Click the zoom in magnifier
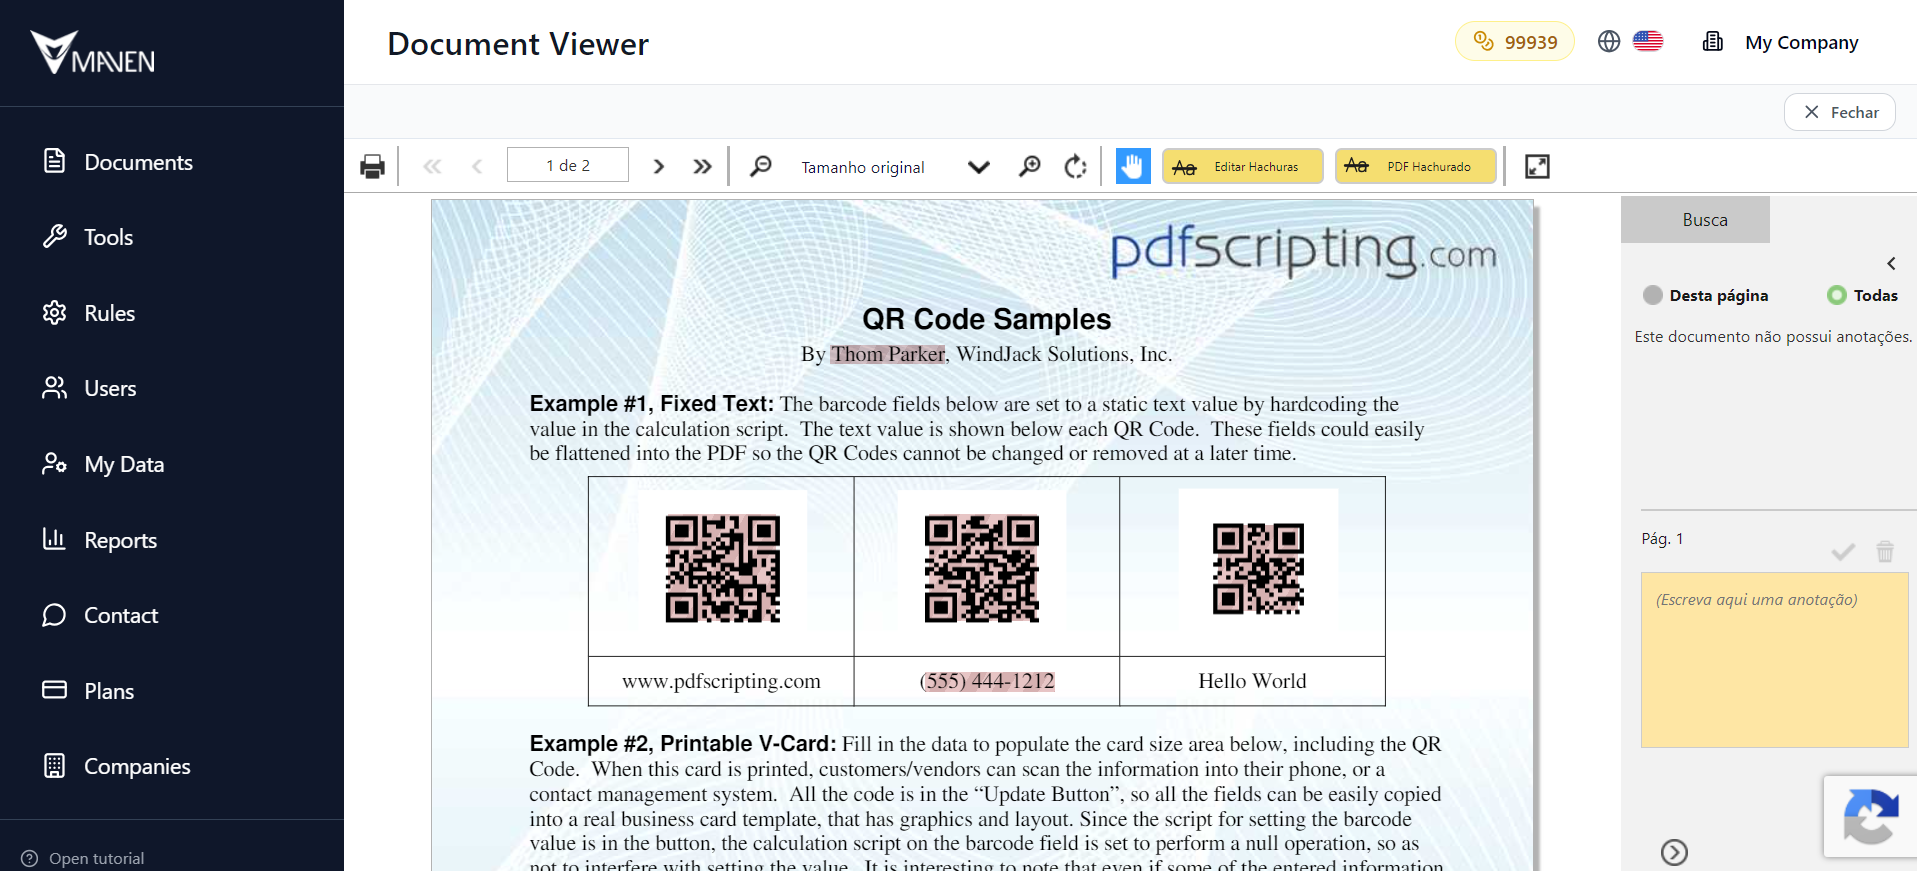 coord(1029,166)
